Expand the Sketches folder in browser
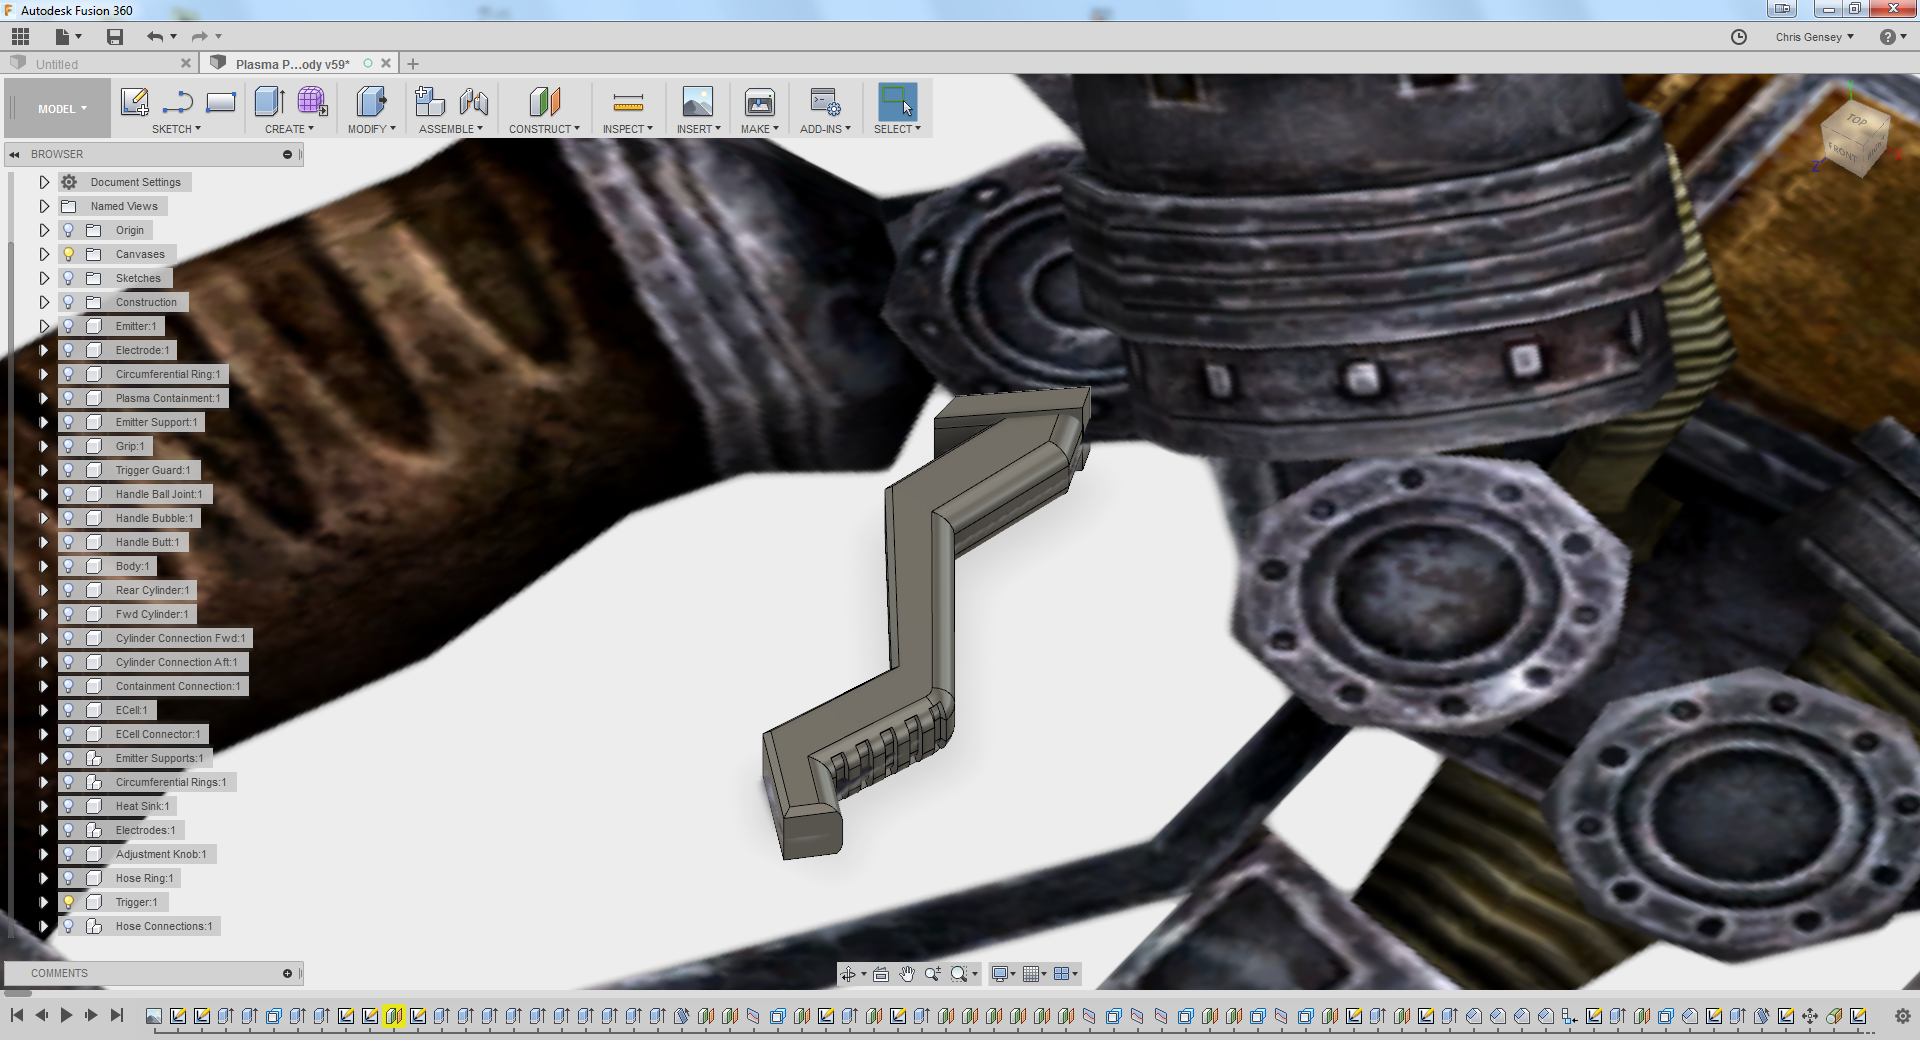This screenshot has width=1920, height=1041. click(x=44, y=278)
